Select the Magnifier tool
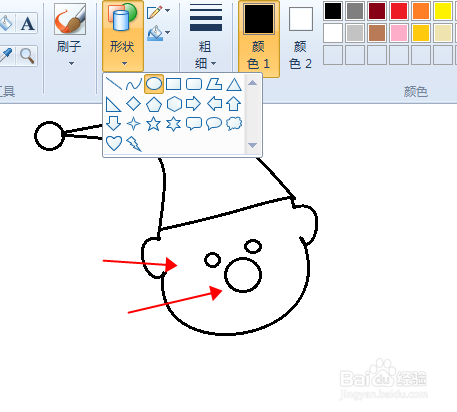This screenshot has width=457, height=412. click(27, 56)
